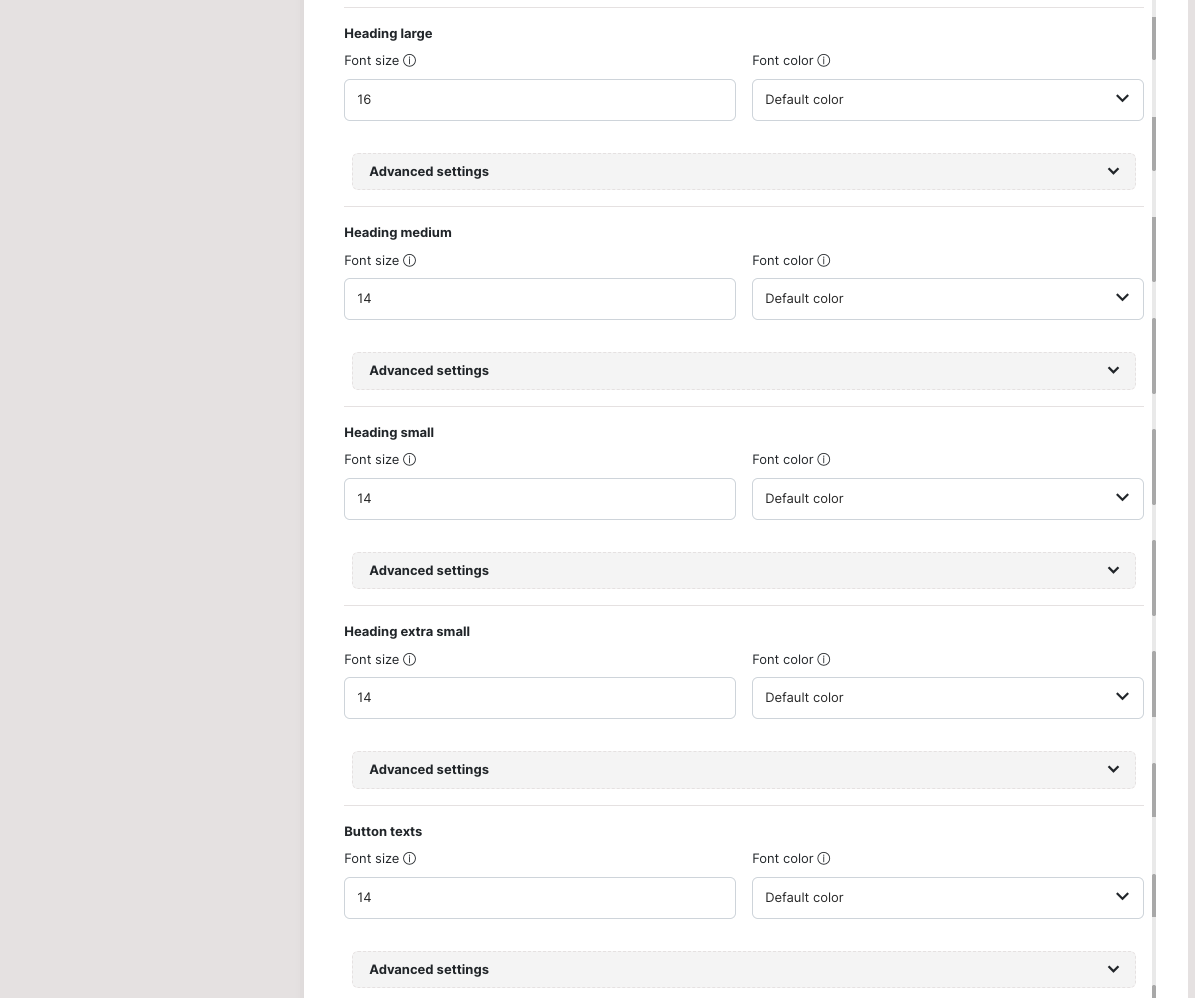This screenshot has height=998, width=1195.
Task: Open Button texts Font color dropdown
Action: tap(947, 898)
